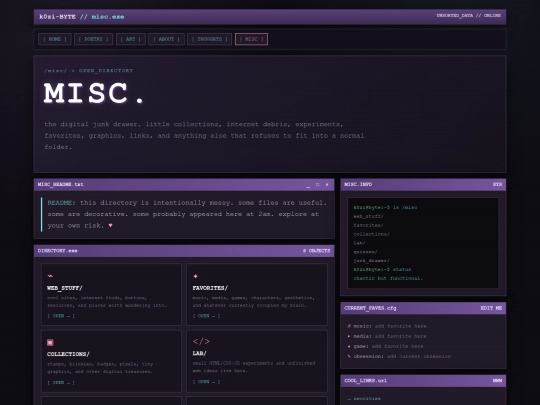This screenshot has height=405, width=540.
Task: Click the UNSORTED_DATA // ONLINE status text
Action: point(469,15)
